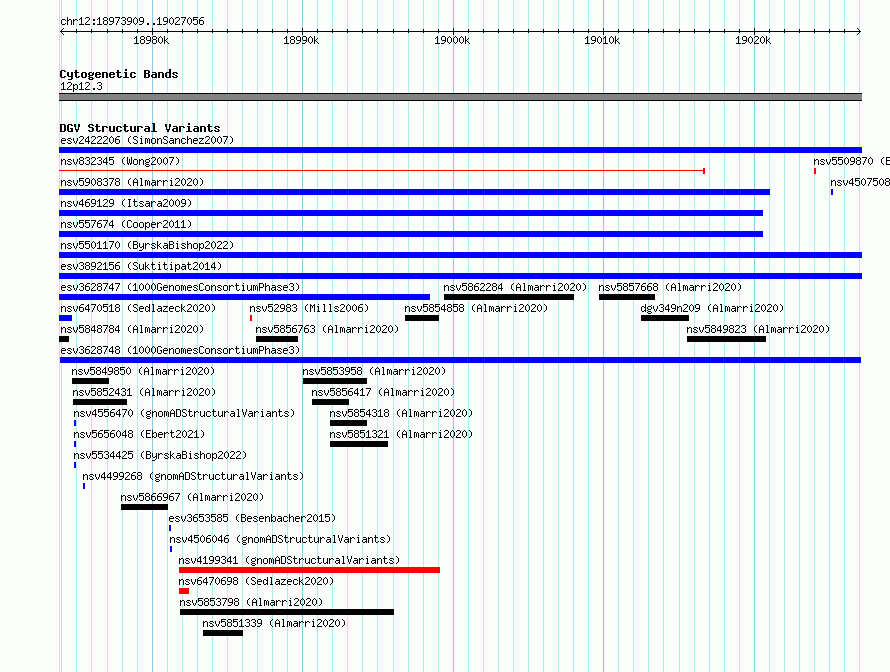Open nsv6470698 (Sedlazeck2020) variant
This screenshot has width=890, height=672.
[257, 581]
